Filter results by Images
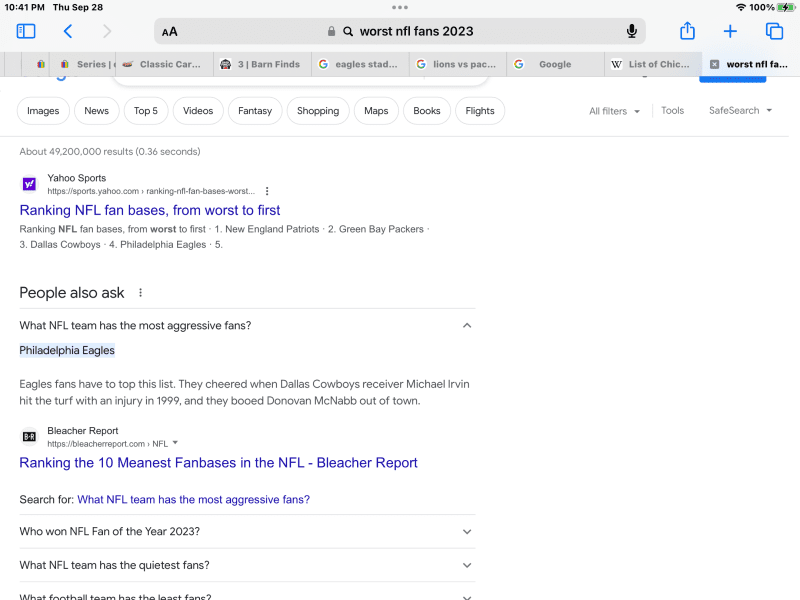Image resolution: width=800 pixels, height=600 pixels. pos(43,111)
